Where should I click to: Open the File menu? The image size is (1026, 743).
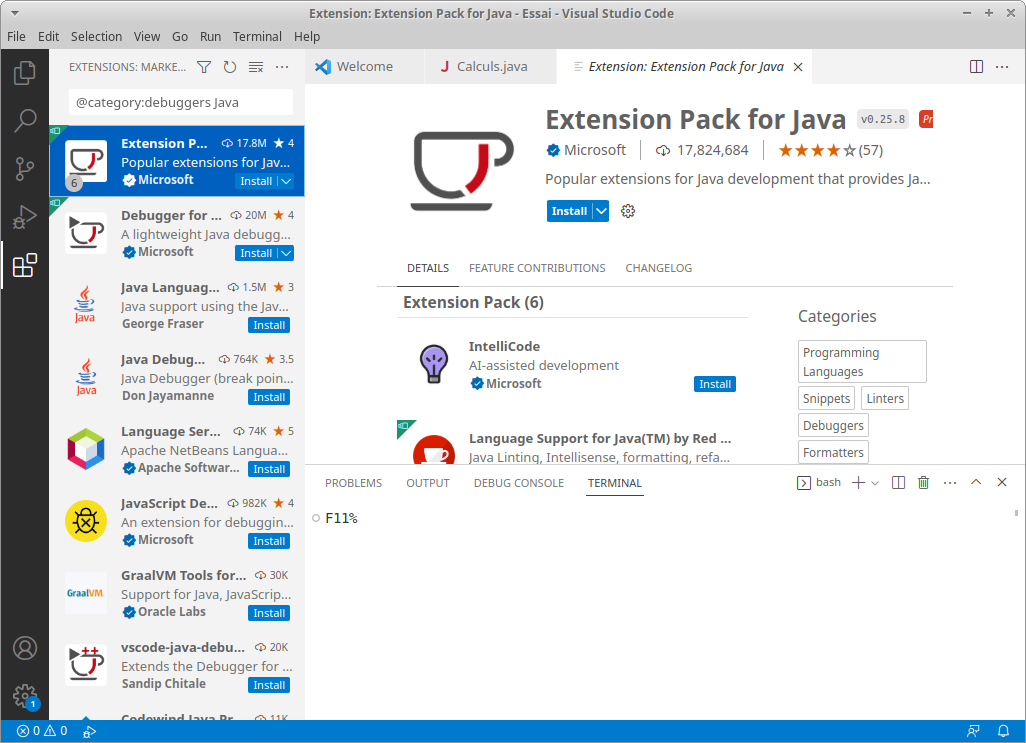(x=16, y=37)
